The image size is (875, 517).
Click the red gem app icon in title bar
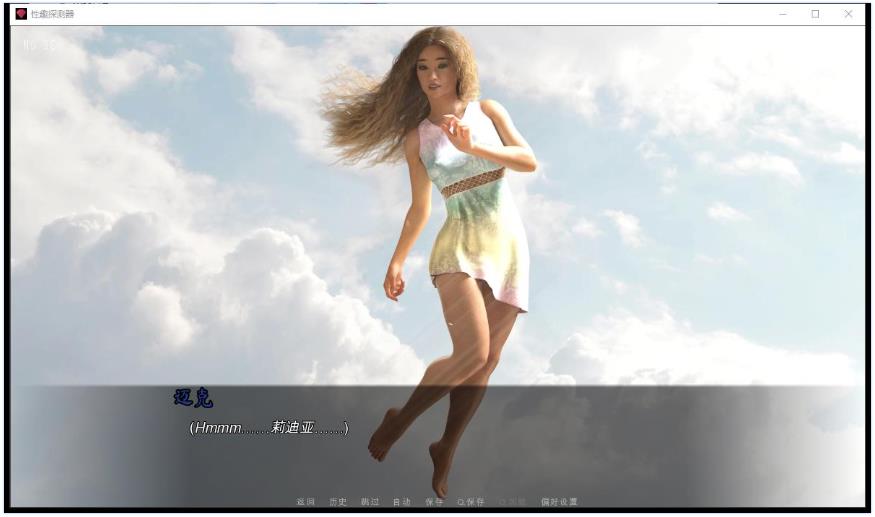tap(21, 14)
